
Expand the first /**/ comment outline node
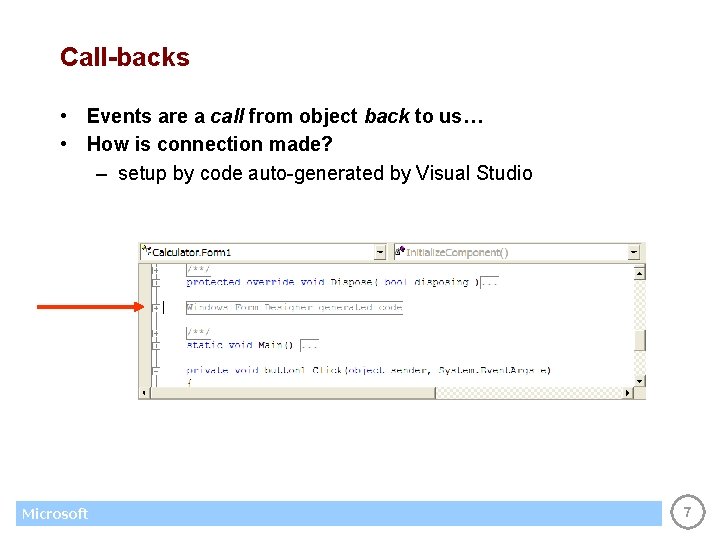pos(156,270)
